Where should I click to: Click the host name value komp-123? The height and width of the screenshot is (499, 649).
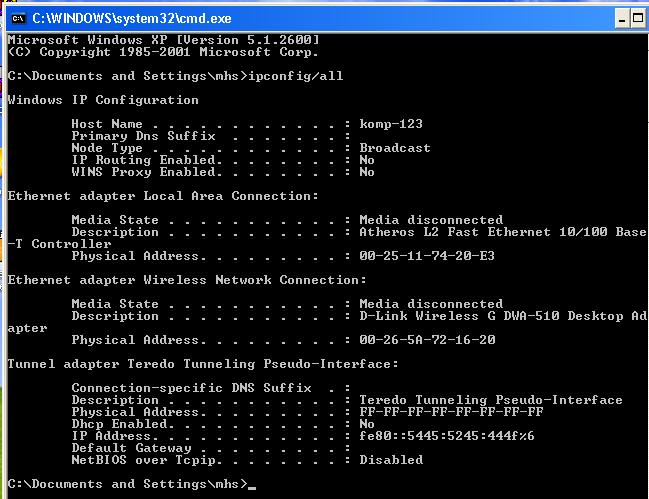(x=391, y=124)
